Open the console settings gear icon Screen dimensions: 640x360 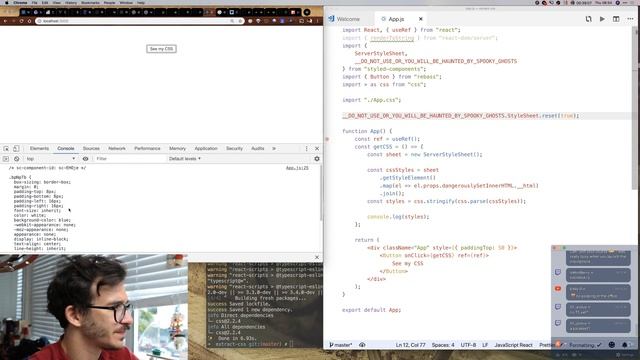tap(317, 159)
